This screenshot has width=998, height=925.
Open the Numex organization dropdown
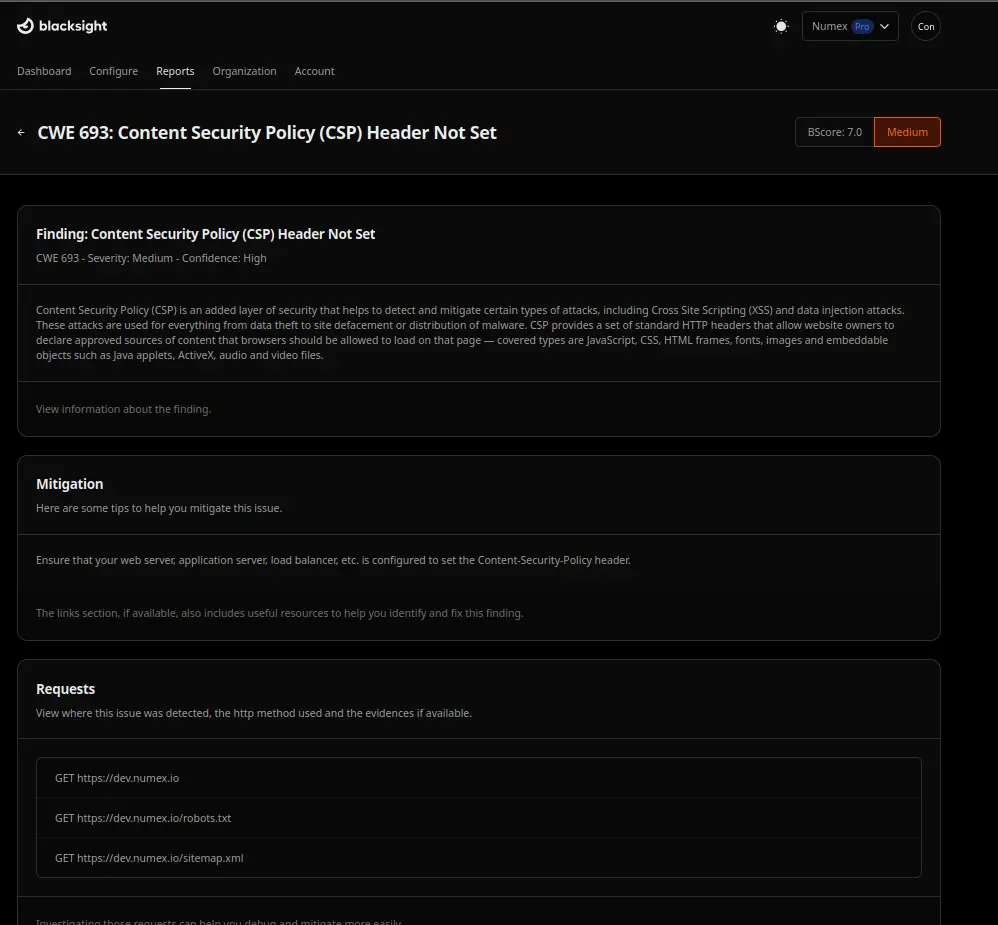coord(850,27)
